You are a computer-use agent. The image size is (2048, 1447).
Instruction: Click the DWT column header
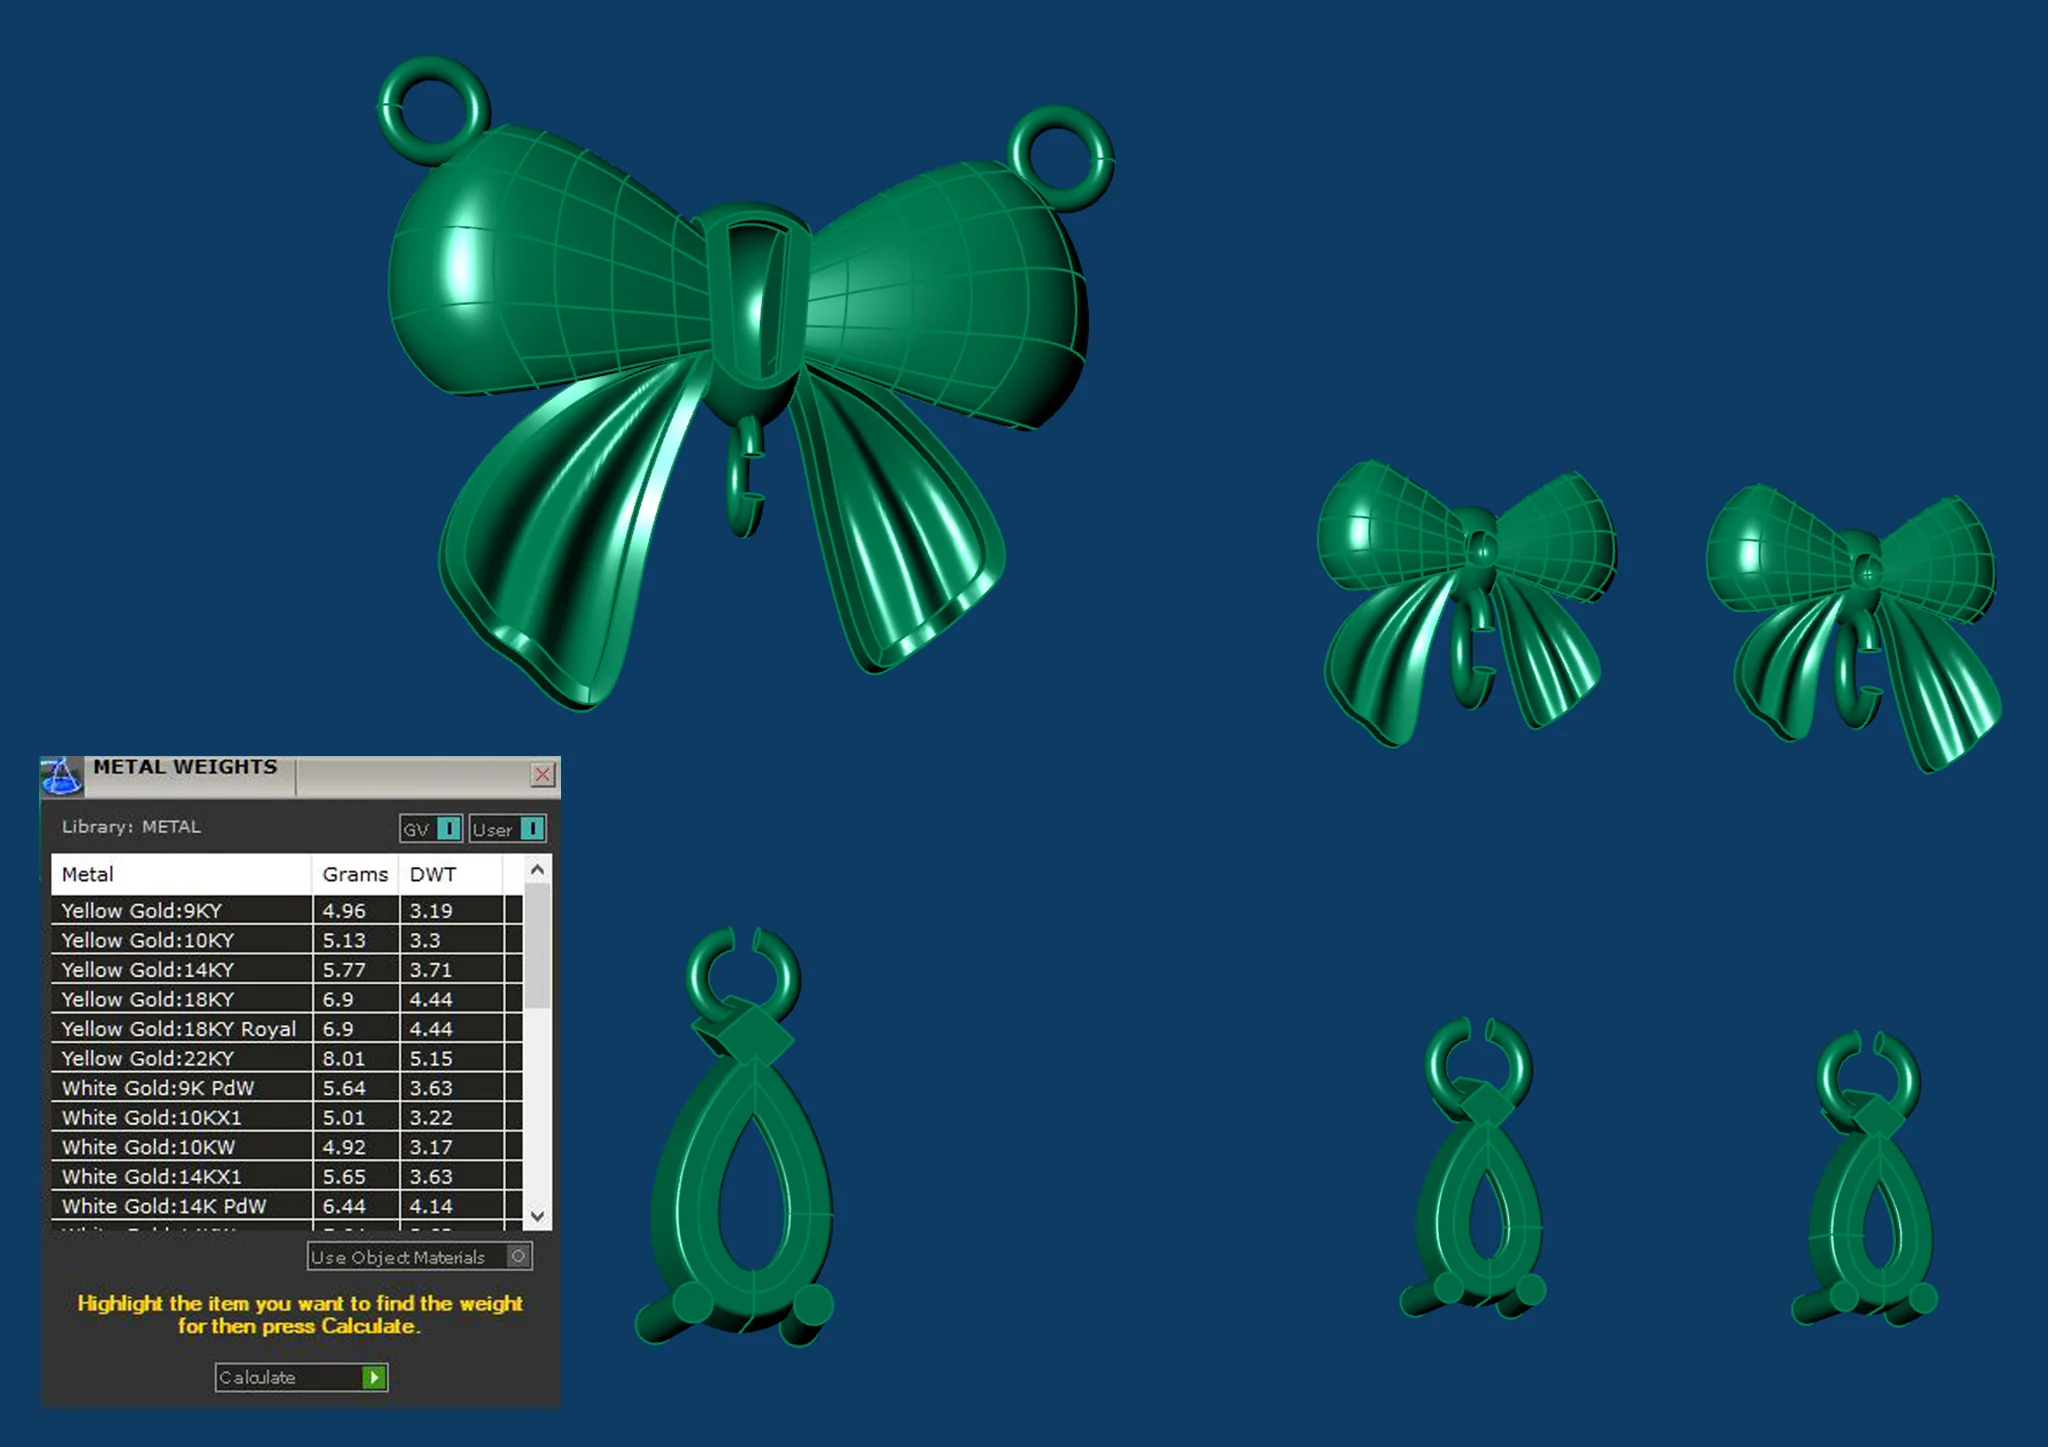(450, 874)
